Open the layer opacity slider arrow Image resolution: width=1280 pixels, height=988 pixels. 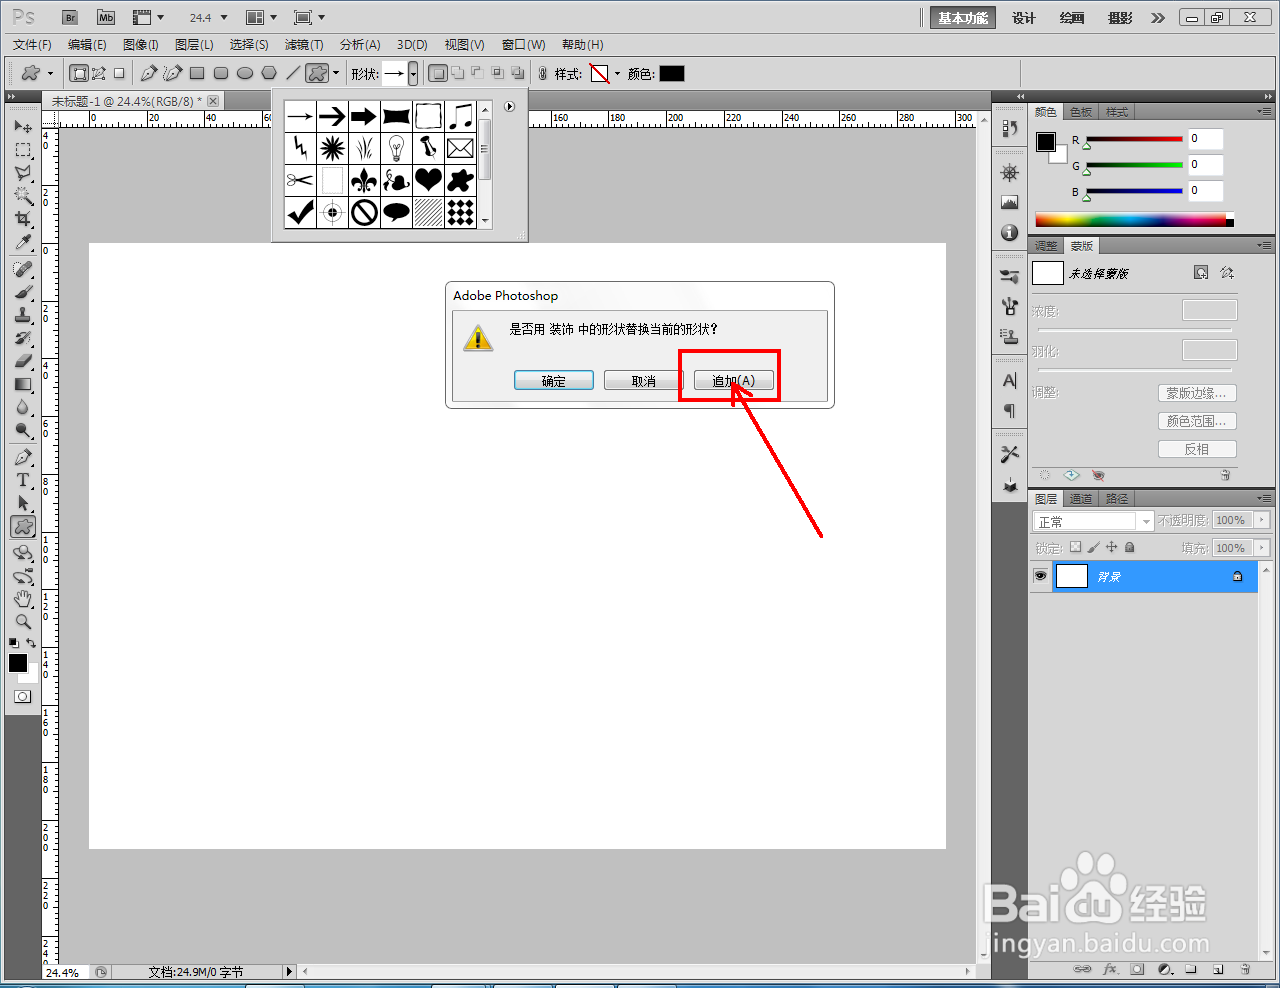click(x=1262, y=520)
